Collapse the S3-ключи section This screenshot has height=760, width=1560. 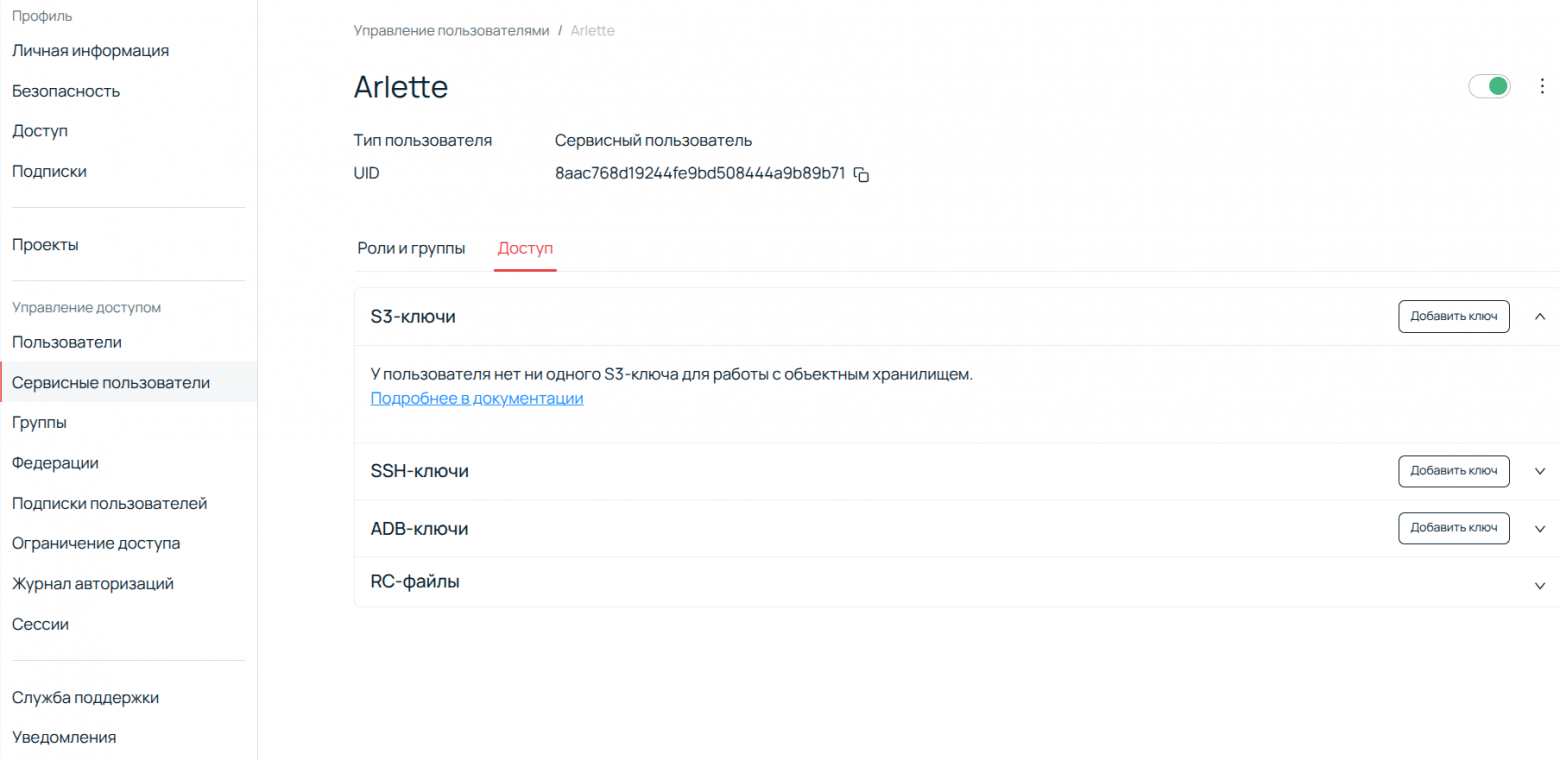[1540, 316]
